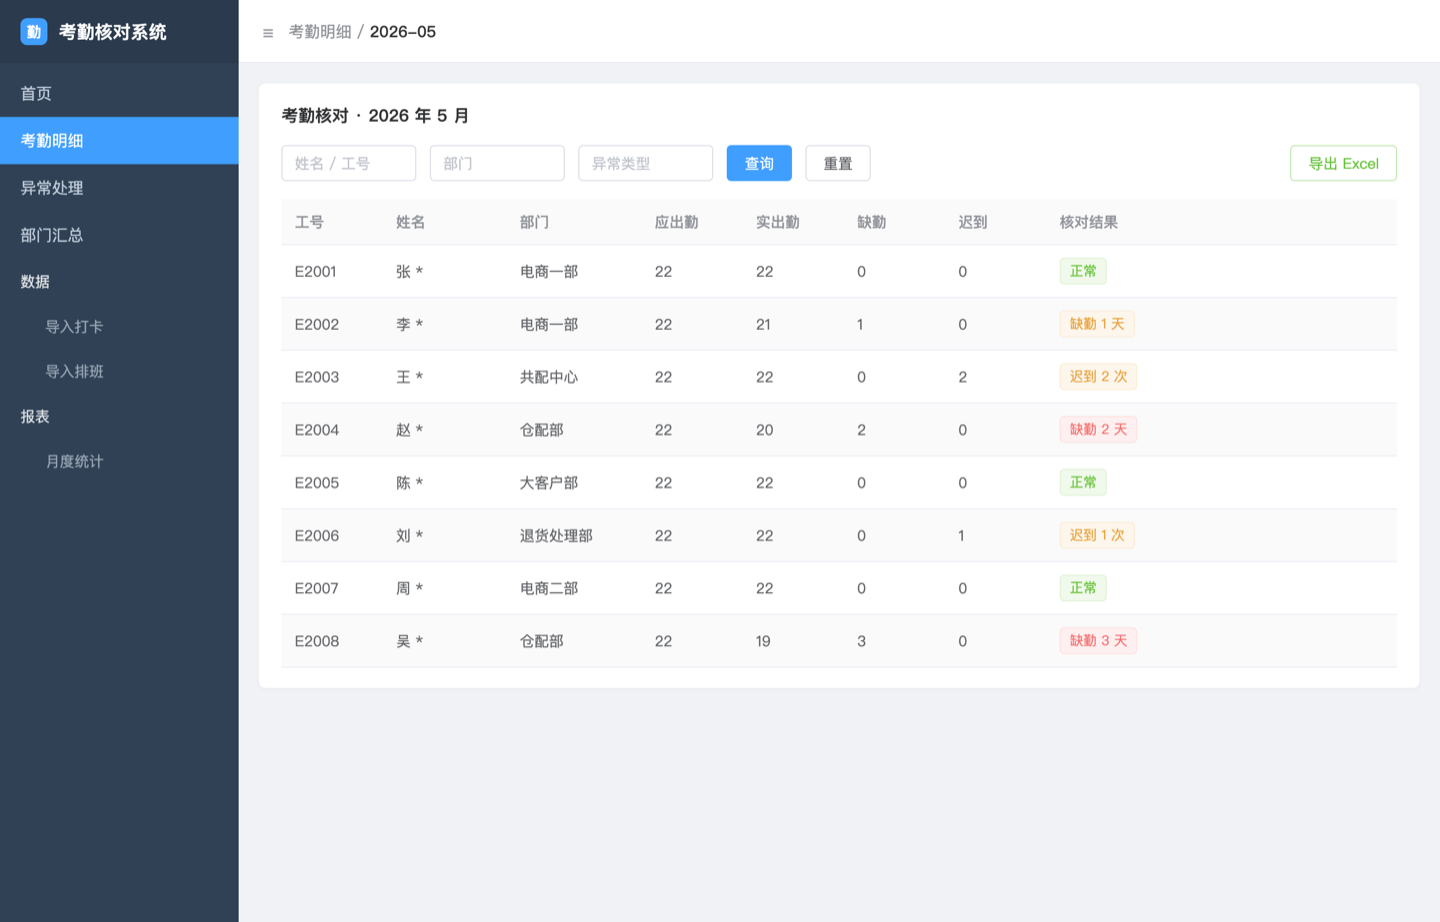Click the name 吴 * cell

pyautogui.click(x=410, y=641)
